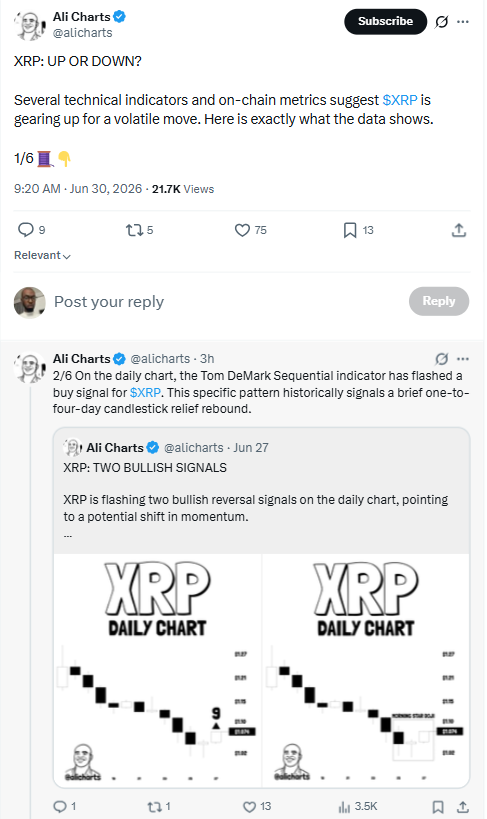487x819 pixels.
Task: Click the Subscribe button
Action: click(x=385, y=21)
